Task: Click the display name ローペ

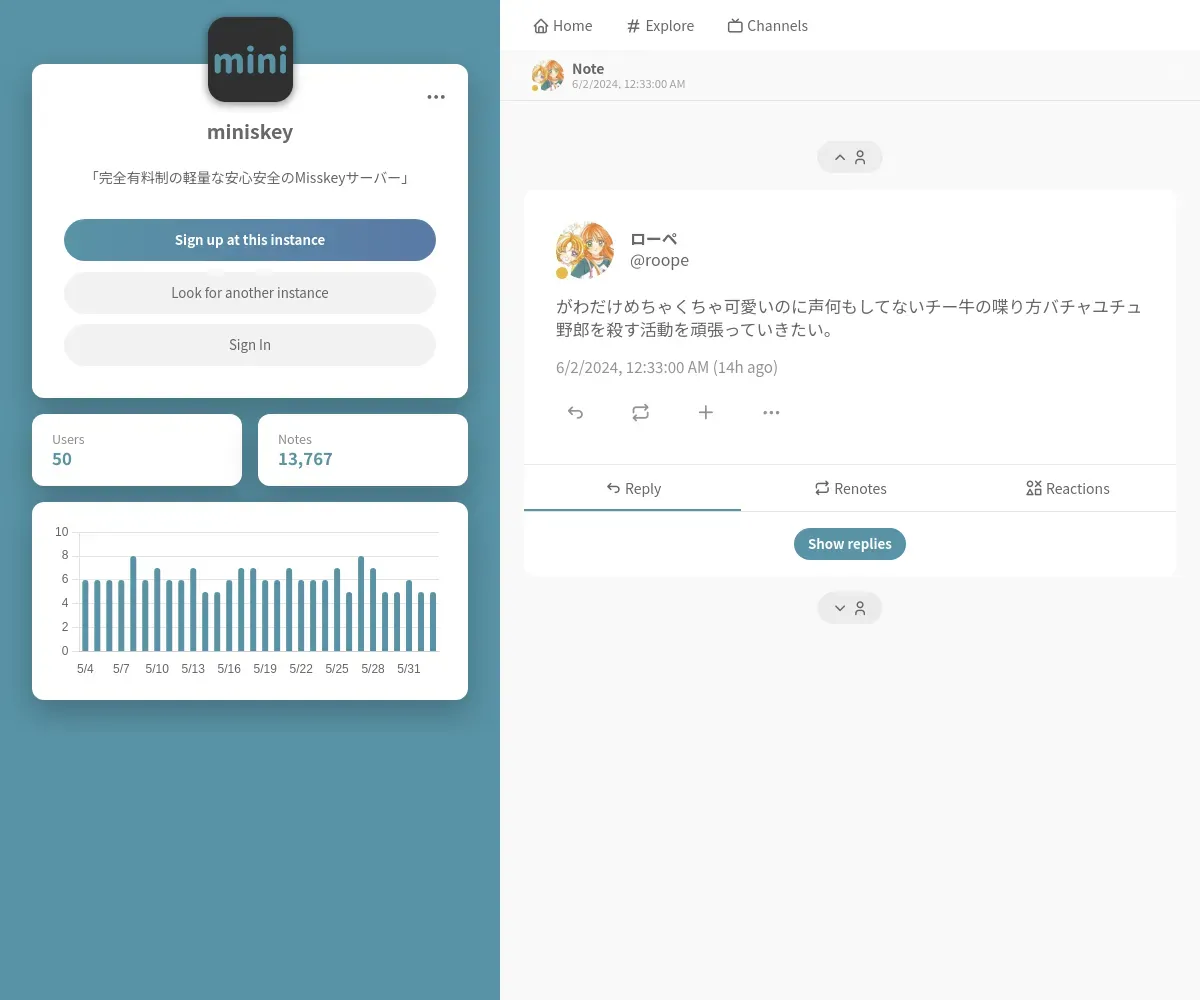Action: point(654,239)
